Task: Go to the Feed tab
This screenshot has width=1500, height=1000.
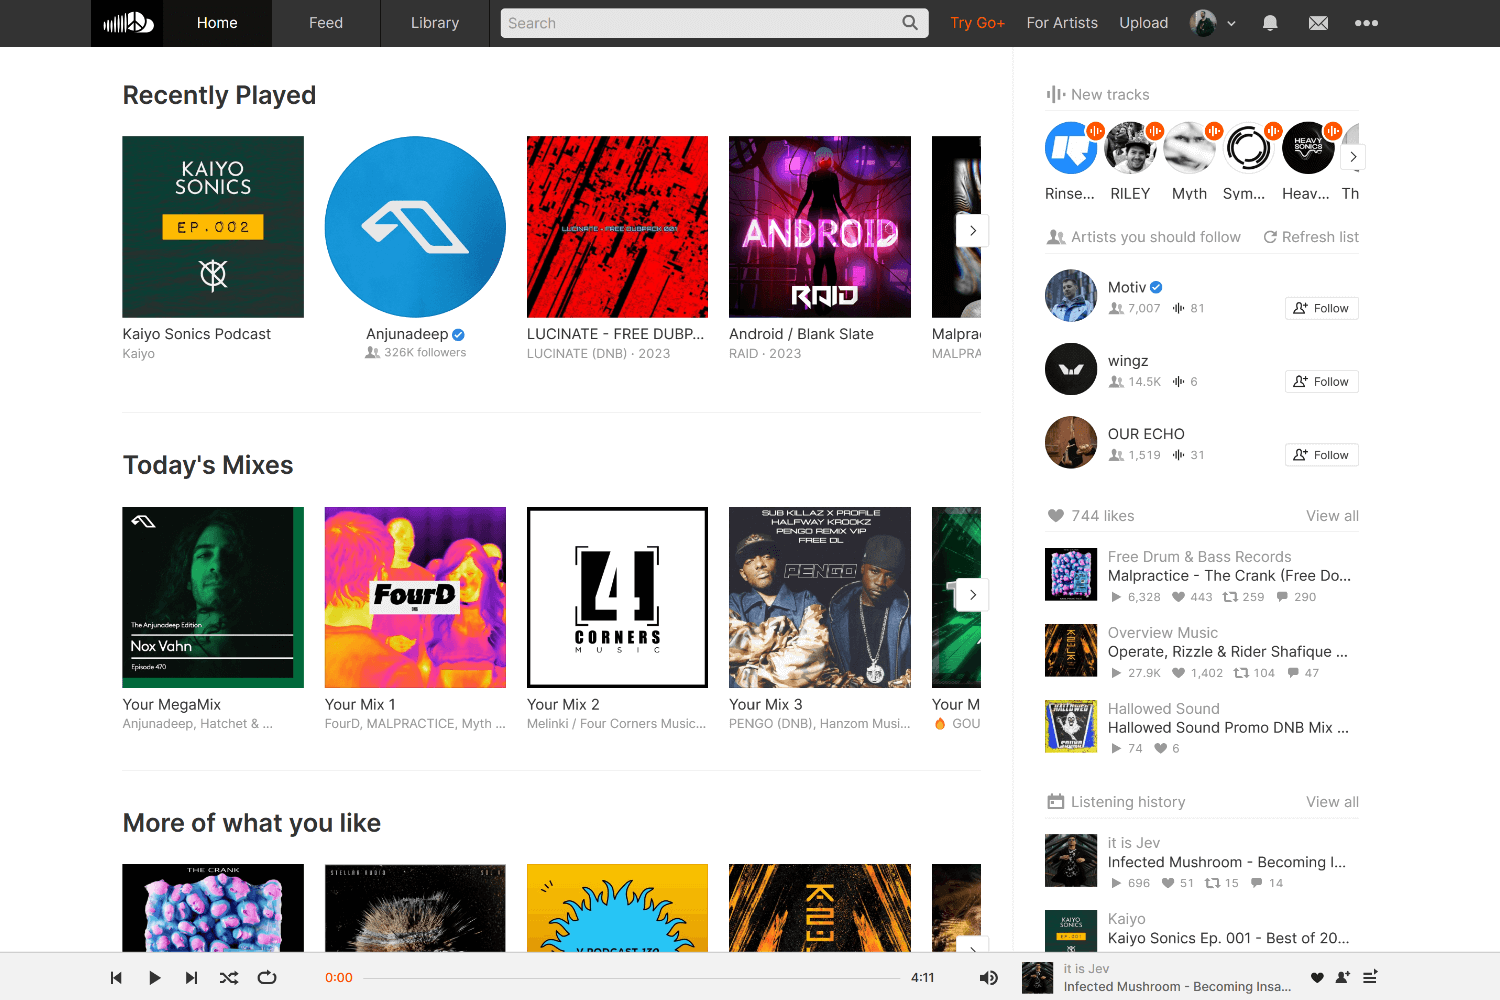Action: [x=326, y=23]
